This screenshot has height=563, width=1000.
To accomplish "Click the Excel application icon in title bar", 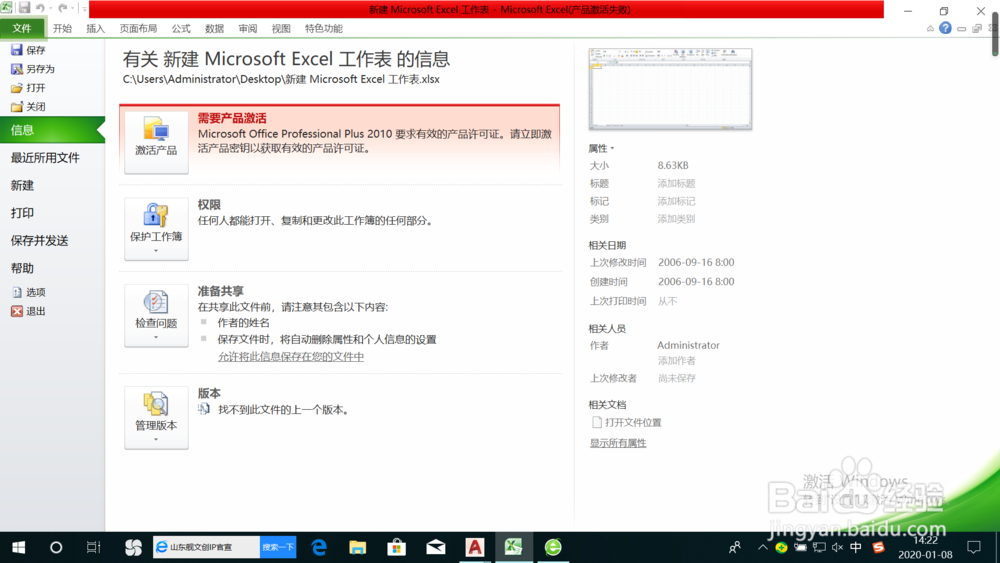I will coord(7,8).
